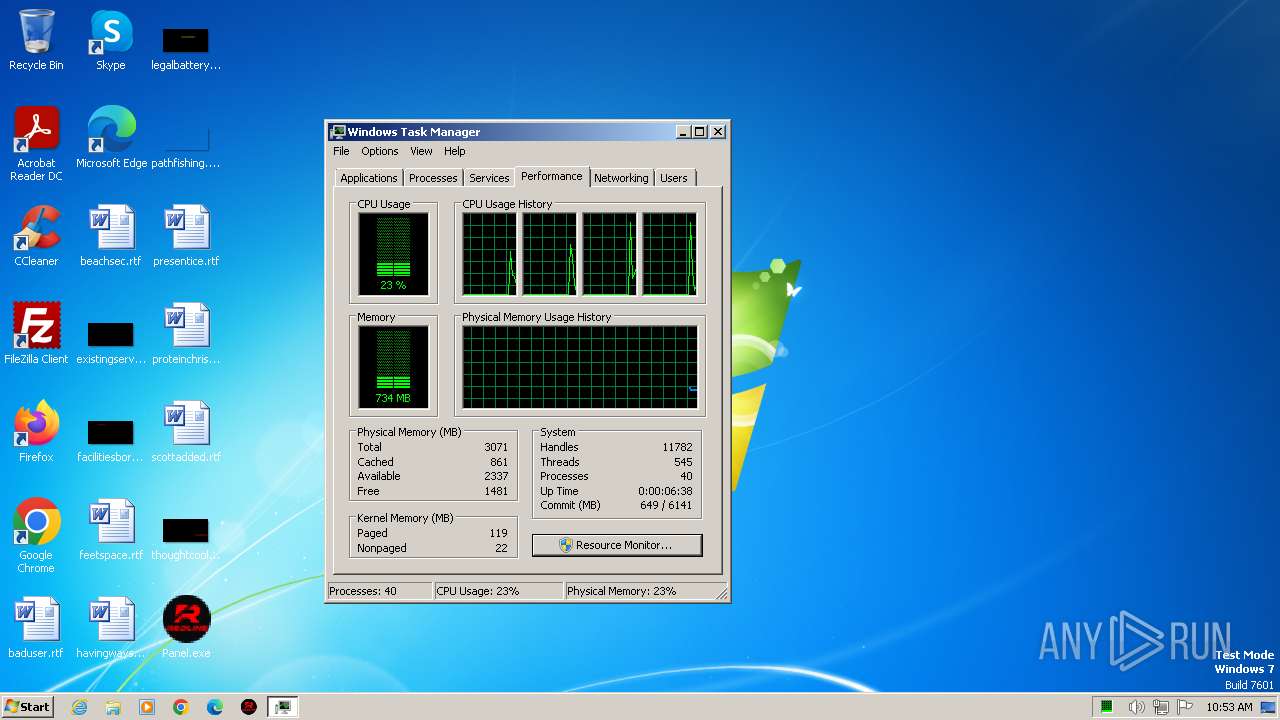Screen dimensions: 1280x720
Task: Click the network tray icon
Action: 1161,707
